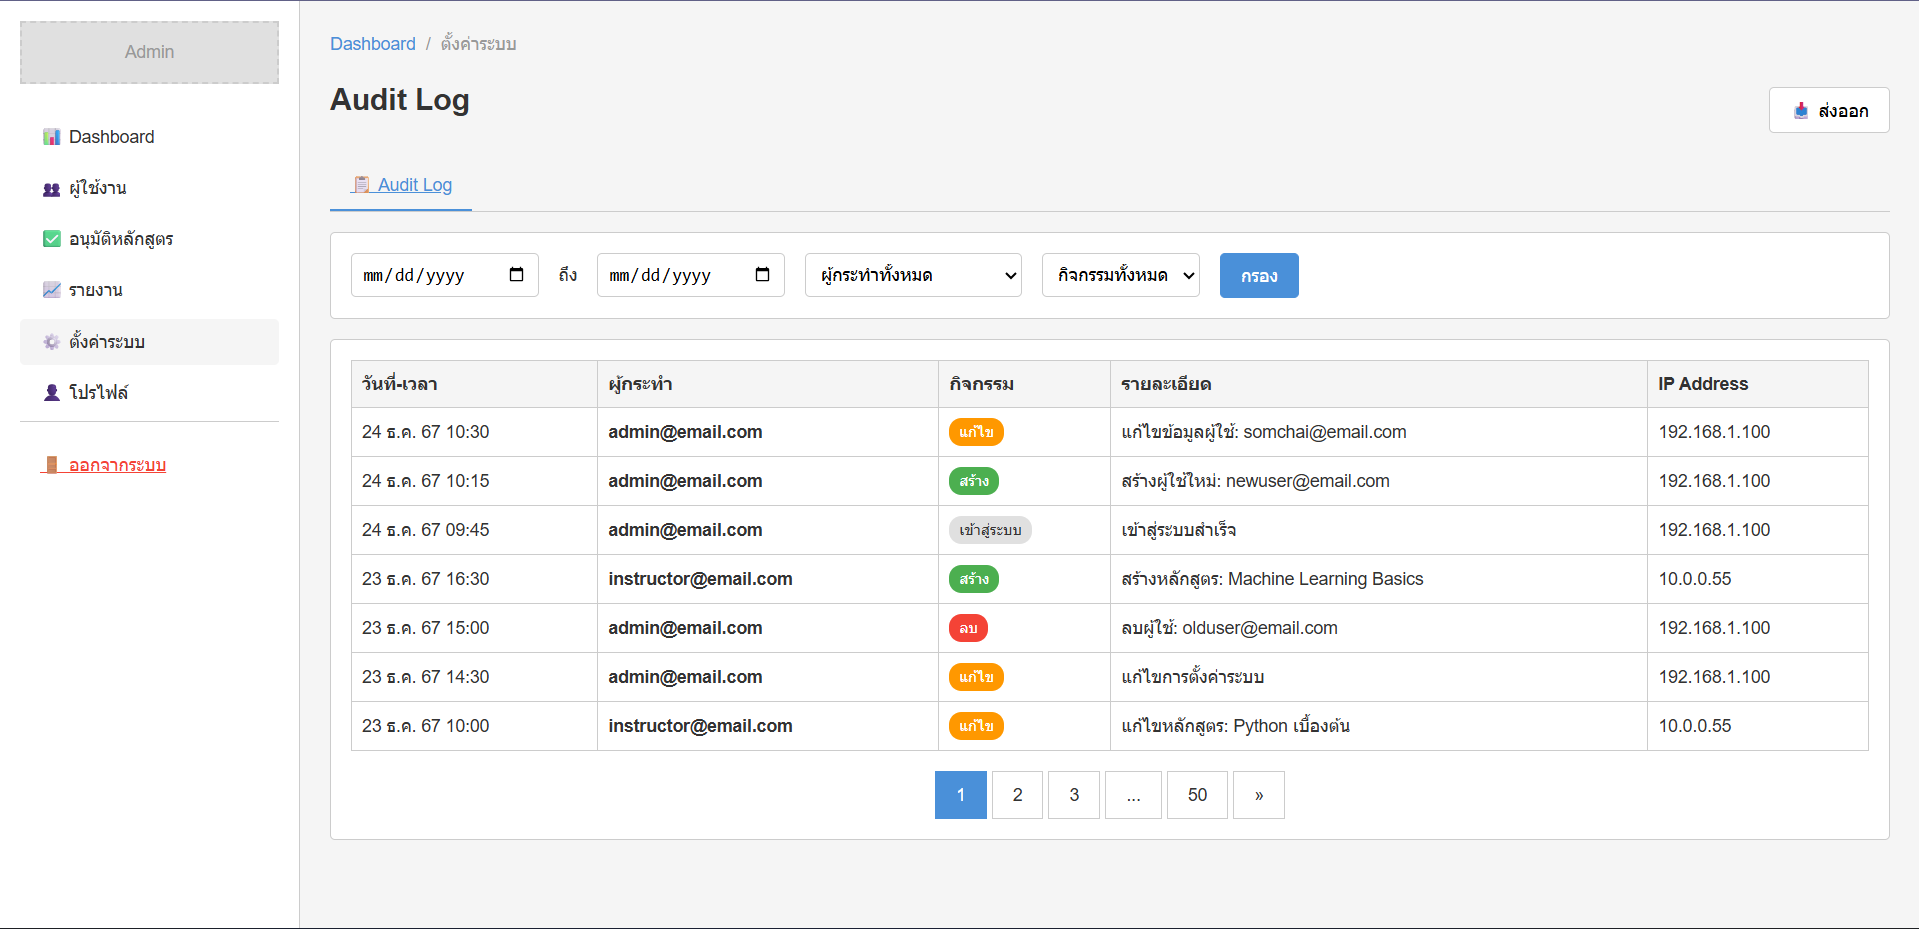Viewport: 1919px width, 929px height.
Task: Click the ส่งออก export button
Action: (x=1828, y=110)
